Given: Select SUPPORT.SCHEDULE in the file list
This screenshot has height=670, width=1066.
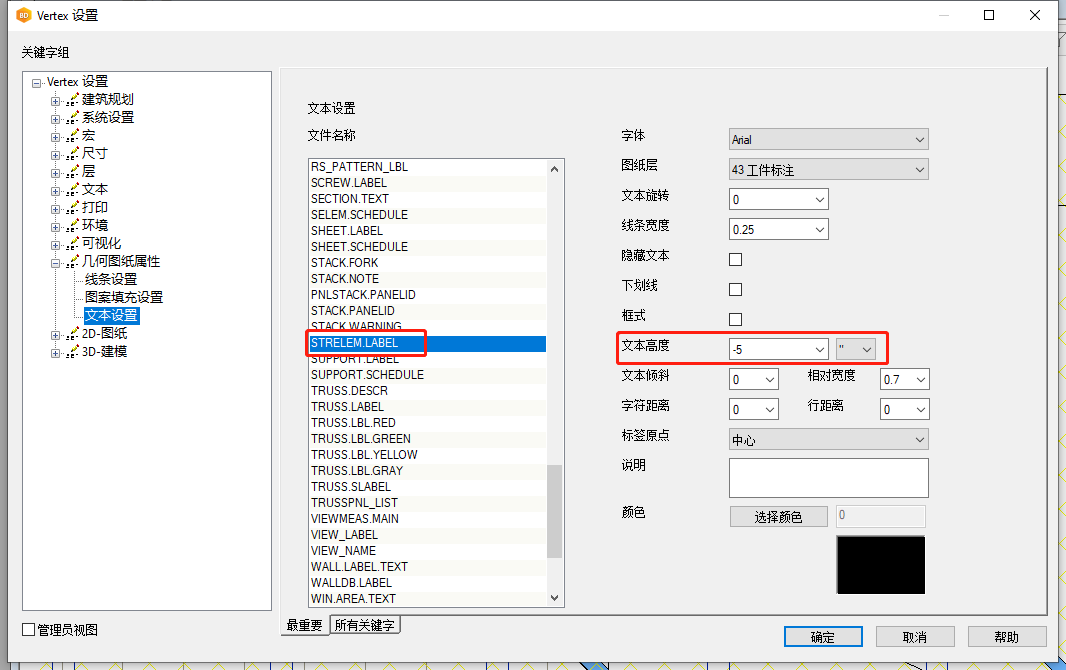Looking at the screenshot, I should [x=428, y=375].
